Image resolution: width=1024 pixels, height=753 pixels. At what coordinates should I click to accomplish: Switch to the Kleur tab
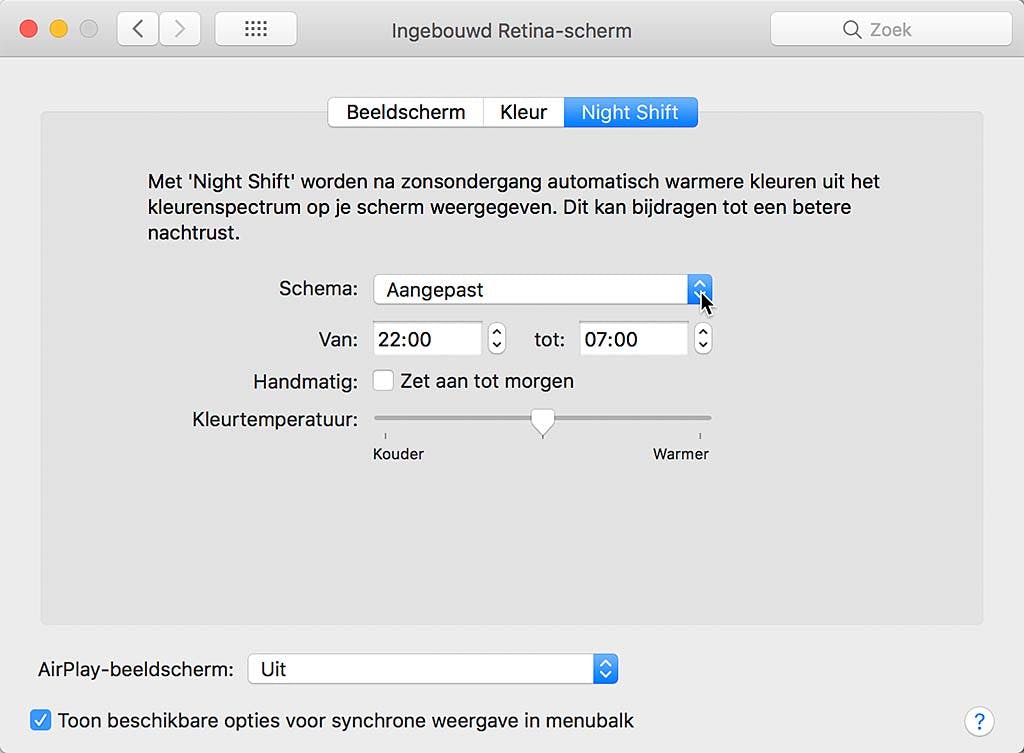(x=524, y=112)
